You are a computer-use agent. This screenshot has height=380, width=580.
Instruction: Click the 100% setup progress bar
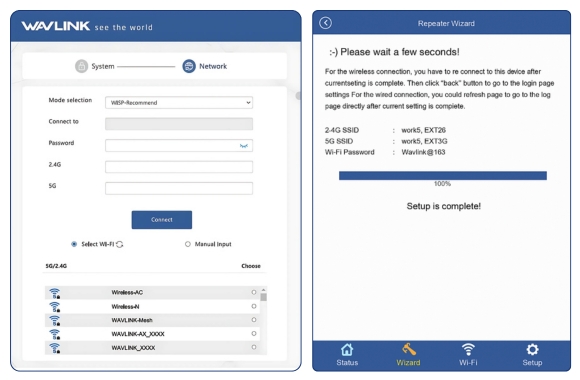(x=443, y=176)
